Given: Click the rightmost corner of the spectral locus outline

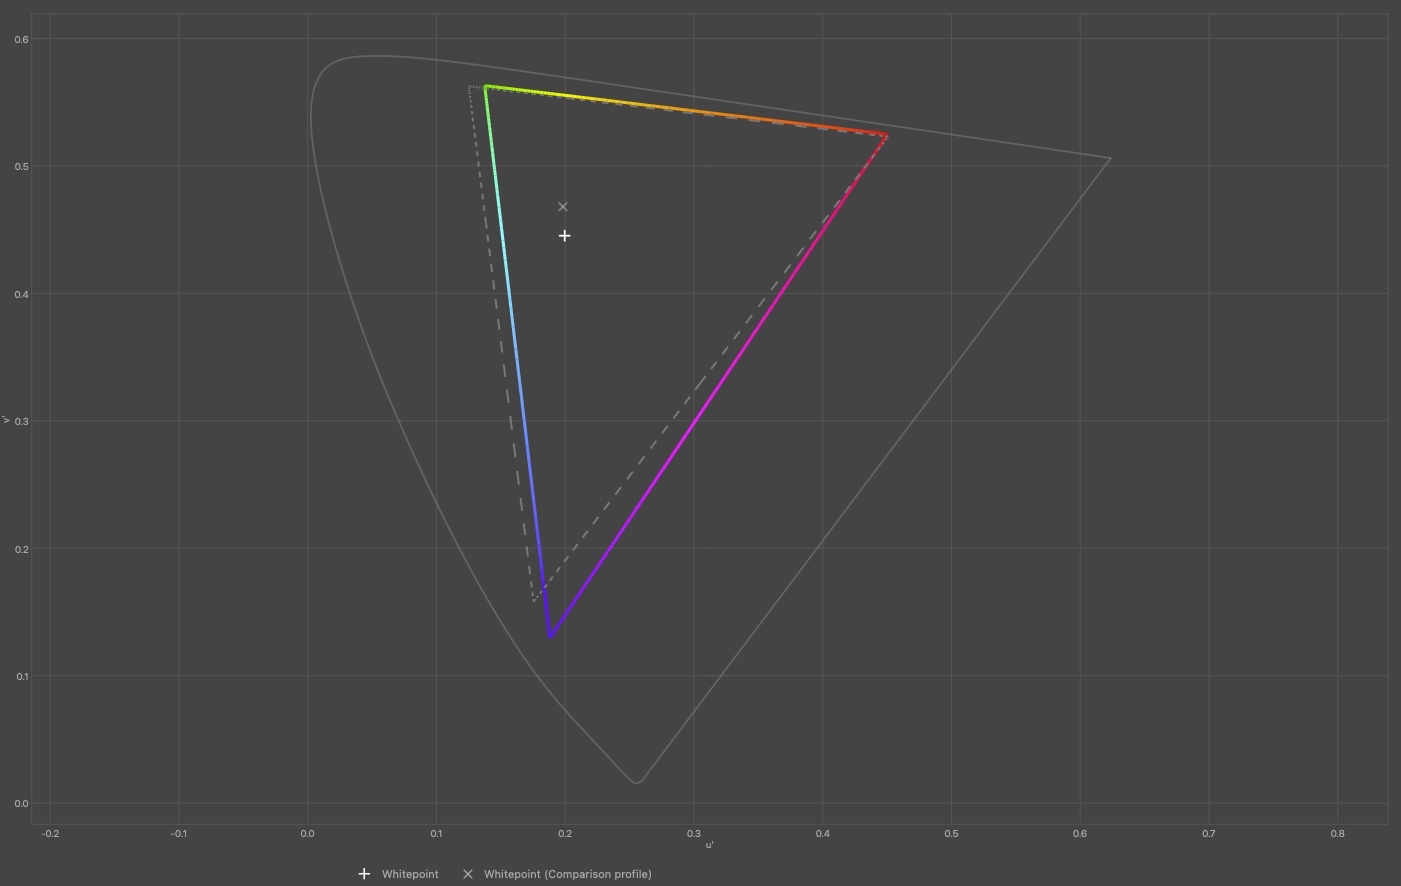Looking at the screenshot, I should pyautogui.click(x=1110, y=158).
